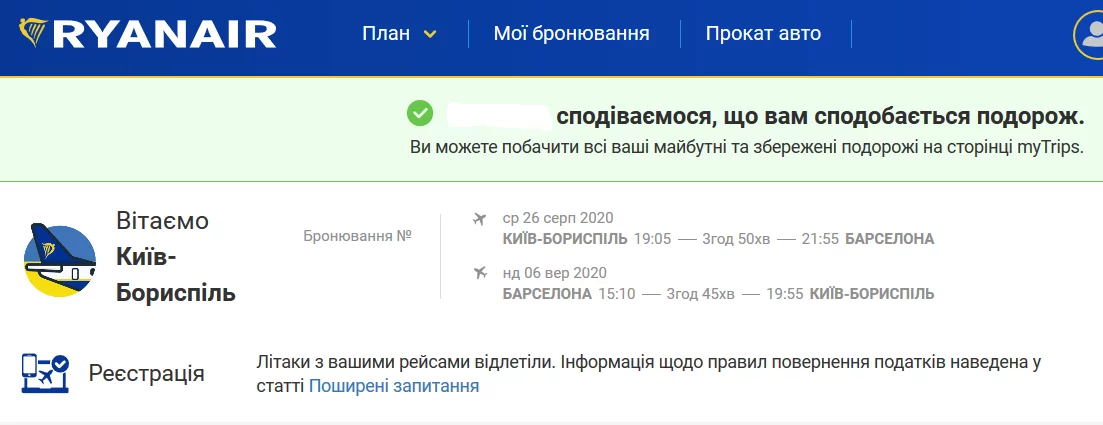Open Прокат авто section
This screenshot has width=1103, height=425.
(x=763, y=34)
